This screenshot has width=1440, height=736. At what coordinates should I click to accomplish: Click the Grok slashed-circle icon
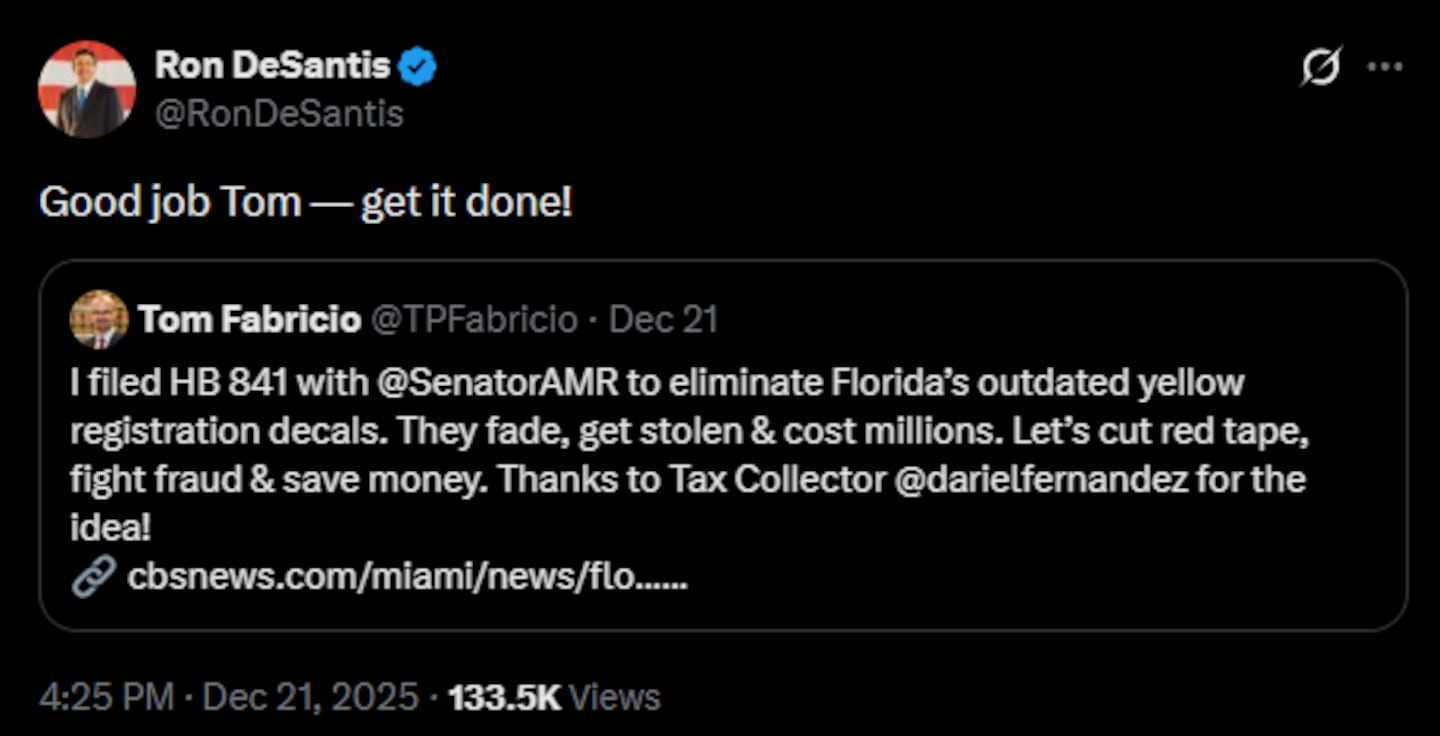coord(1320,68)
